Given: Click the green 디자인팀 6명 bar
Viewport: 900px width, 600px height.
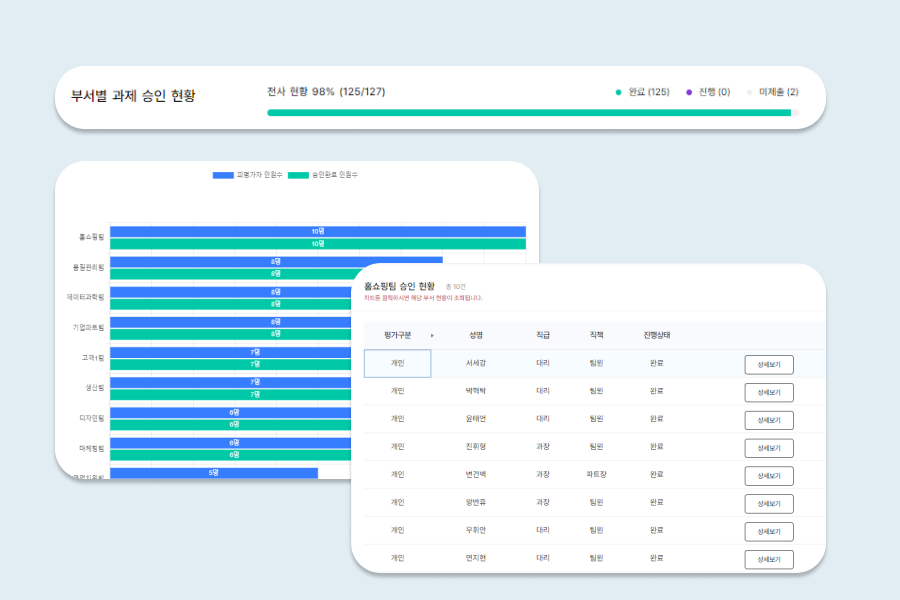Looking at the screenshot, I should pyautogui.click(x=230, y=424).
